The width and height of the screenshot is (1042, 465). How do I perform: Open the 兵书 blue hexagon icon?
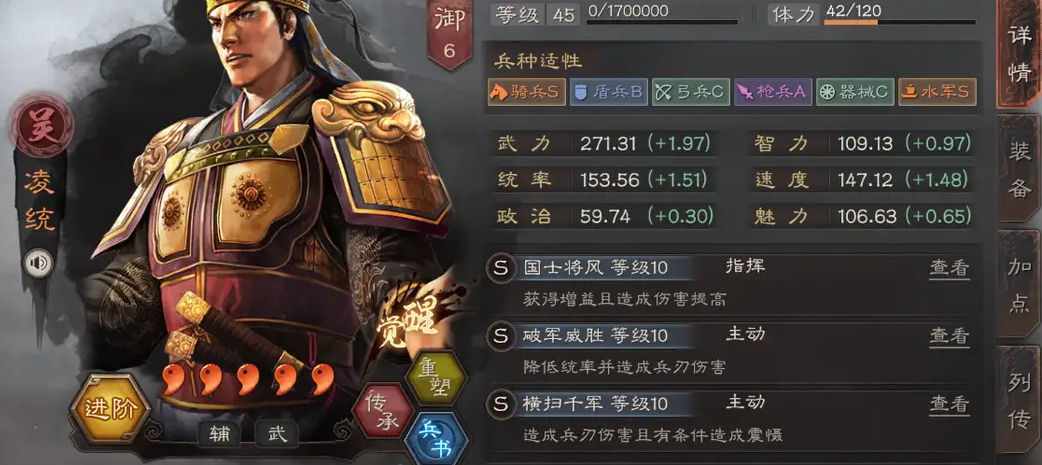pos(437,440)
